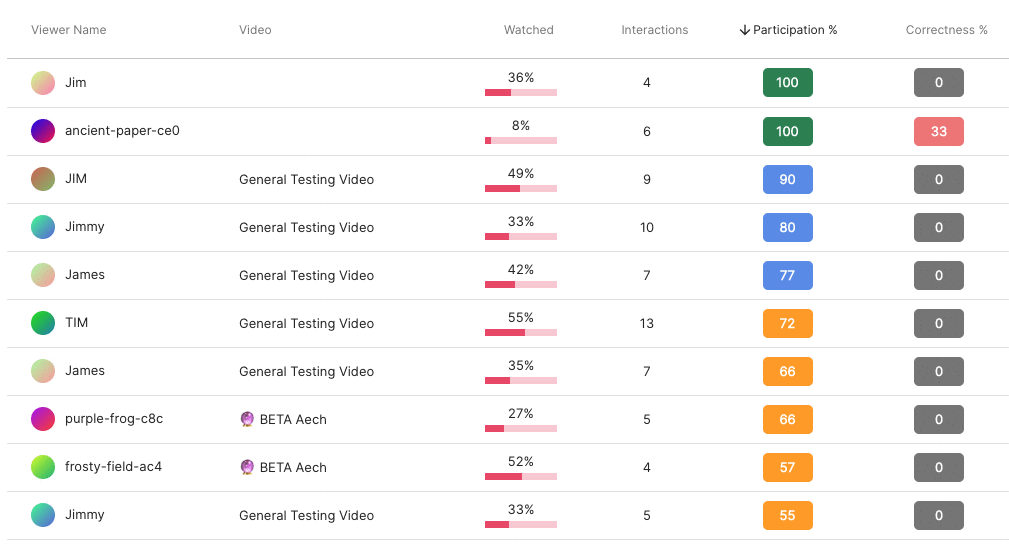
Task: Click crystal ball icon beside purple-frog-c8c's BETA Aech
Action: (247, 419)
